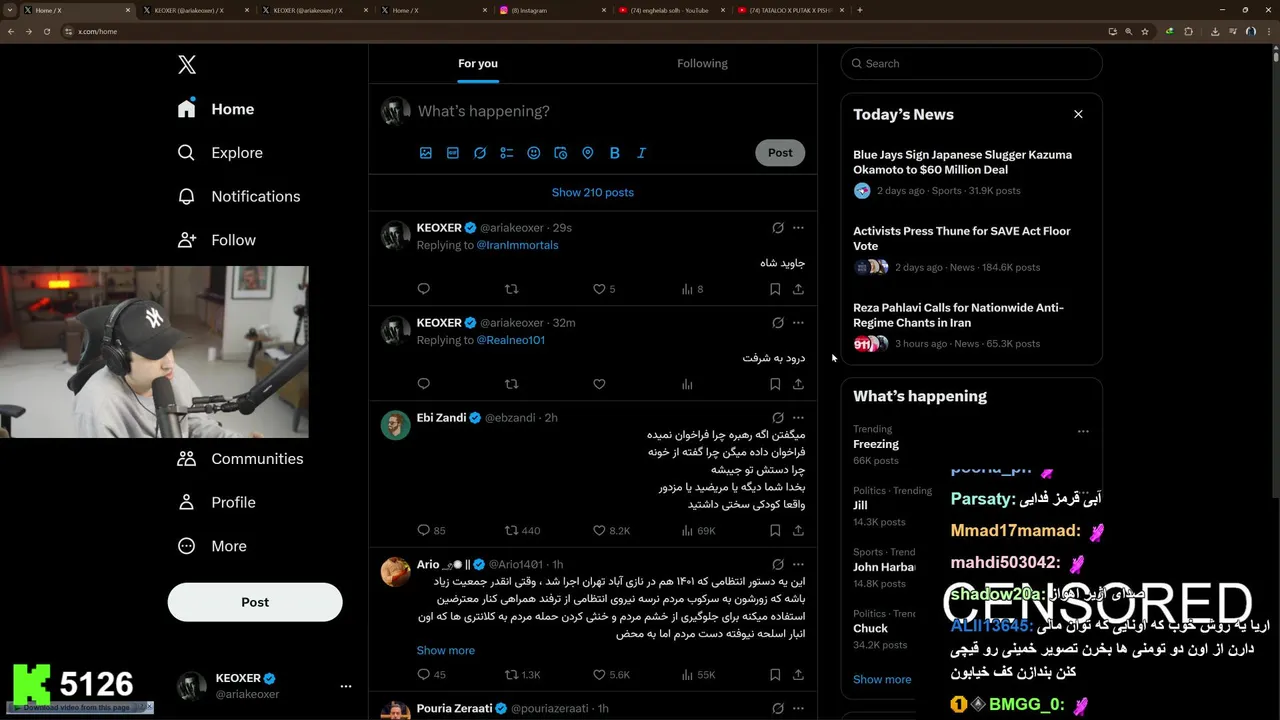Share Ebi Zandi's post
Viewport: 1280px width, 720px height.
click(798, 531)
